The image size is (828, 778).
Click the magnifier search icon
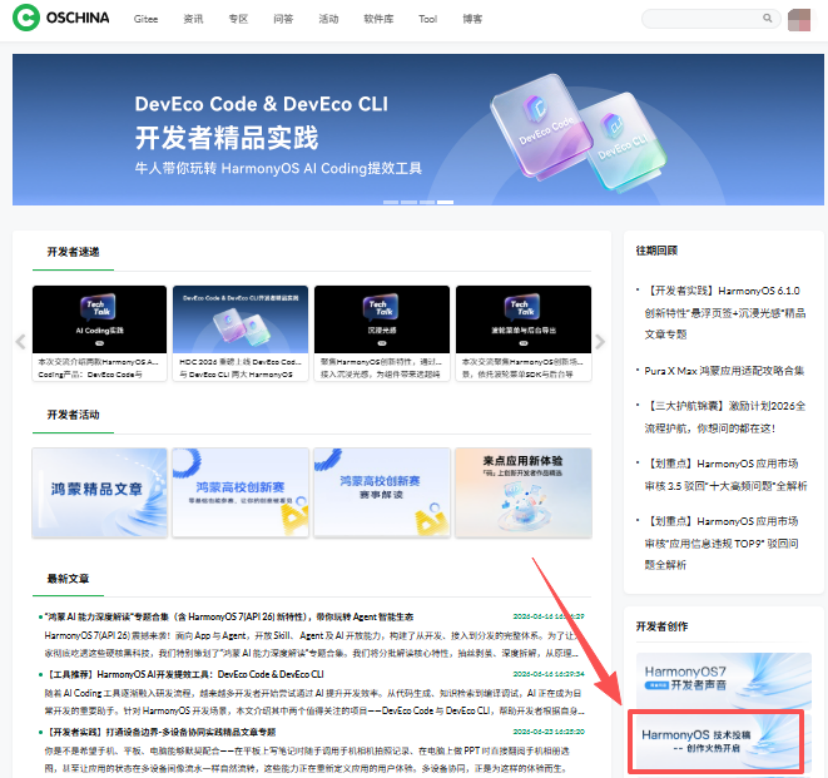point(767,18)
